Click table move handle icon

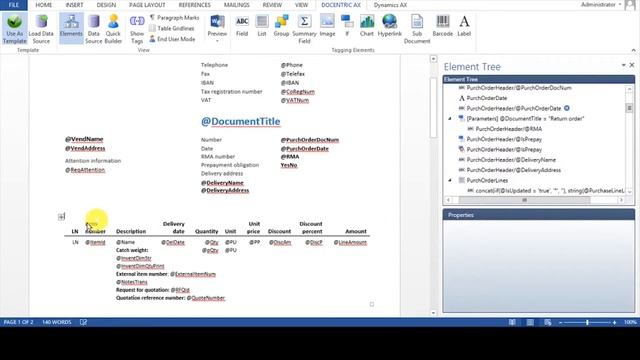pyautogui.click(x=61, y=217)
